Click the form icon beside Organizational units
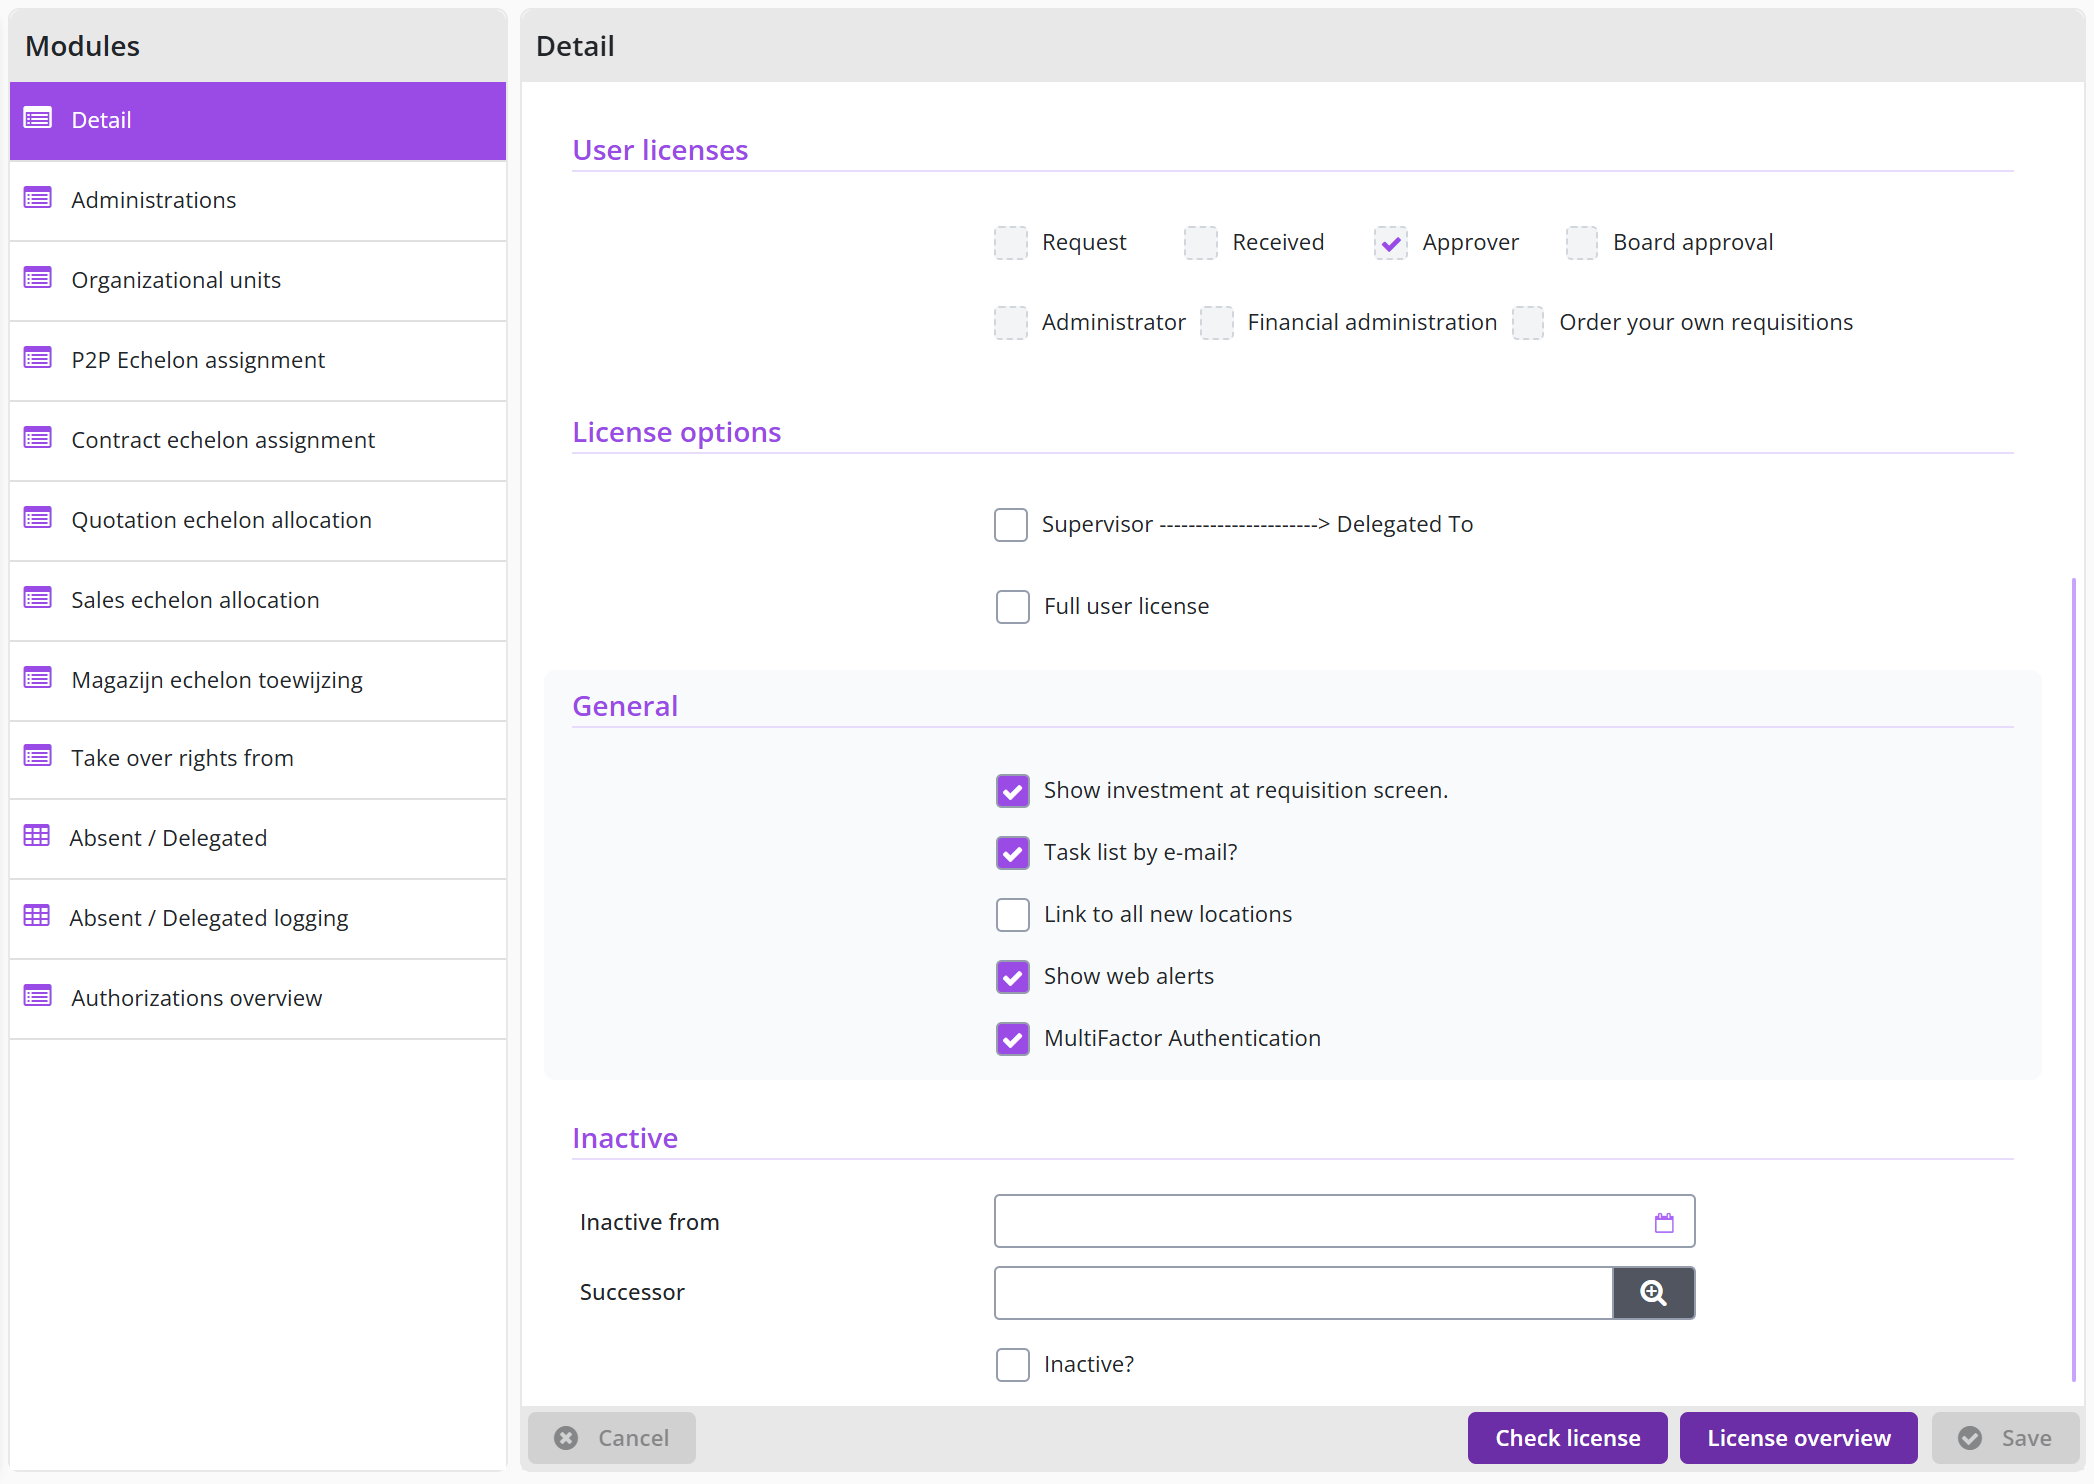Image resolution: width=2094 pixels, height=1484 pixels. (x=38, y=279)
